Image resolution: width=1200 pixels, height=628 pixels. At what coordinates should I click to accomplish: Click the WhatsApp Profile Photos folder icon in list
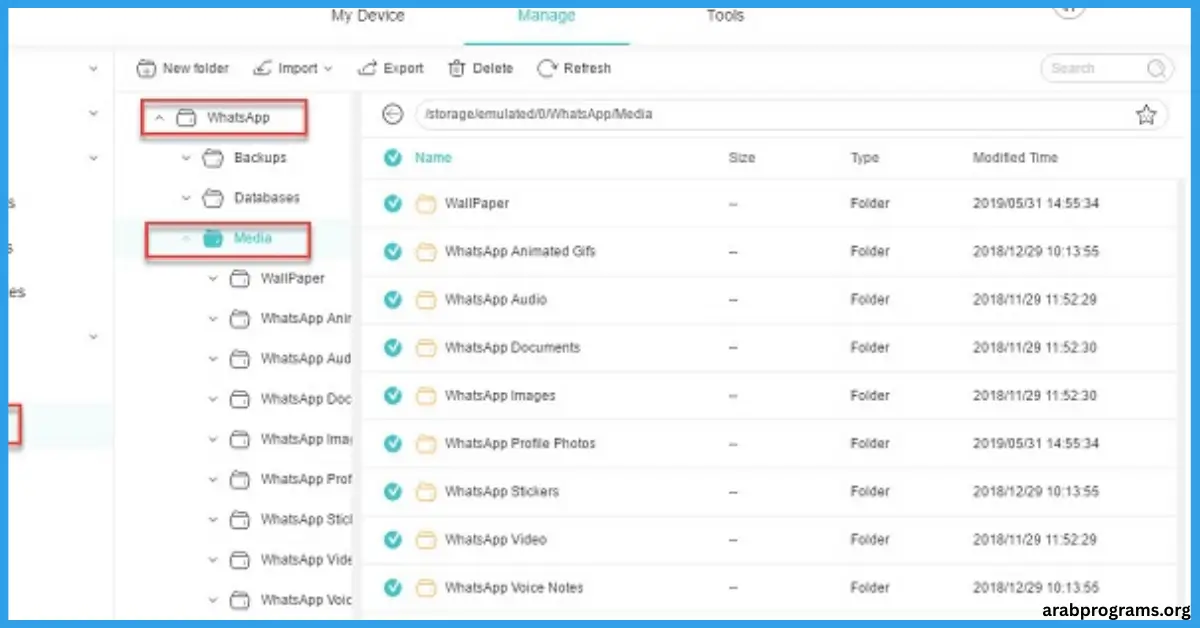[426, 444]
